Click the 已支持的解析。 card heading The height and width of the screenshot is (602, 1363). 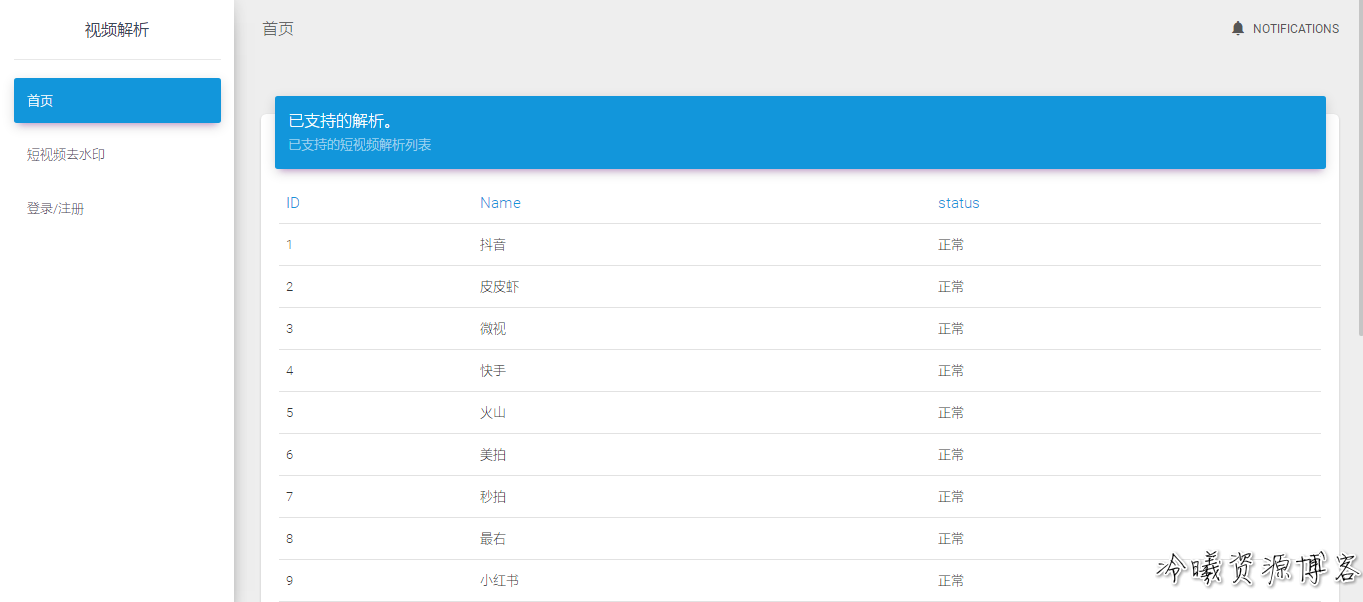340,121
